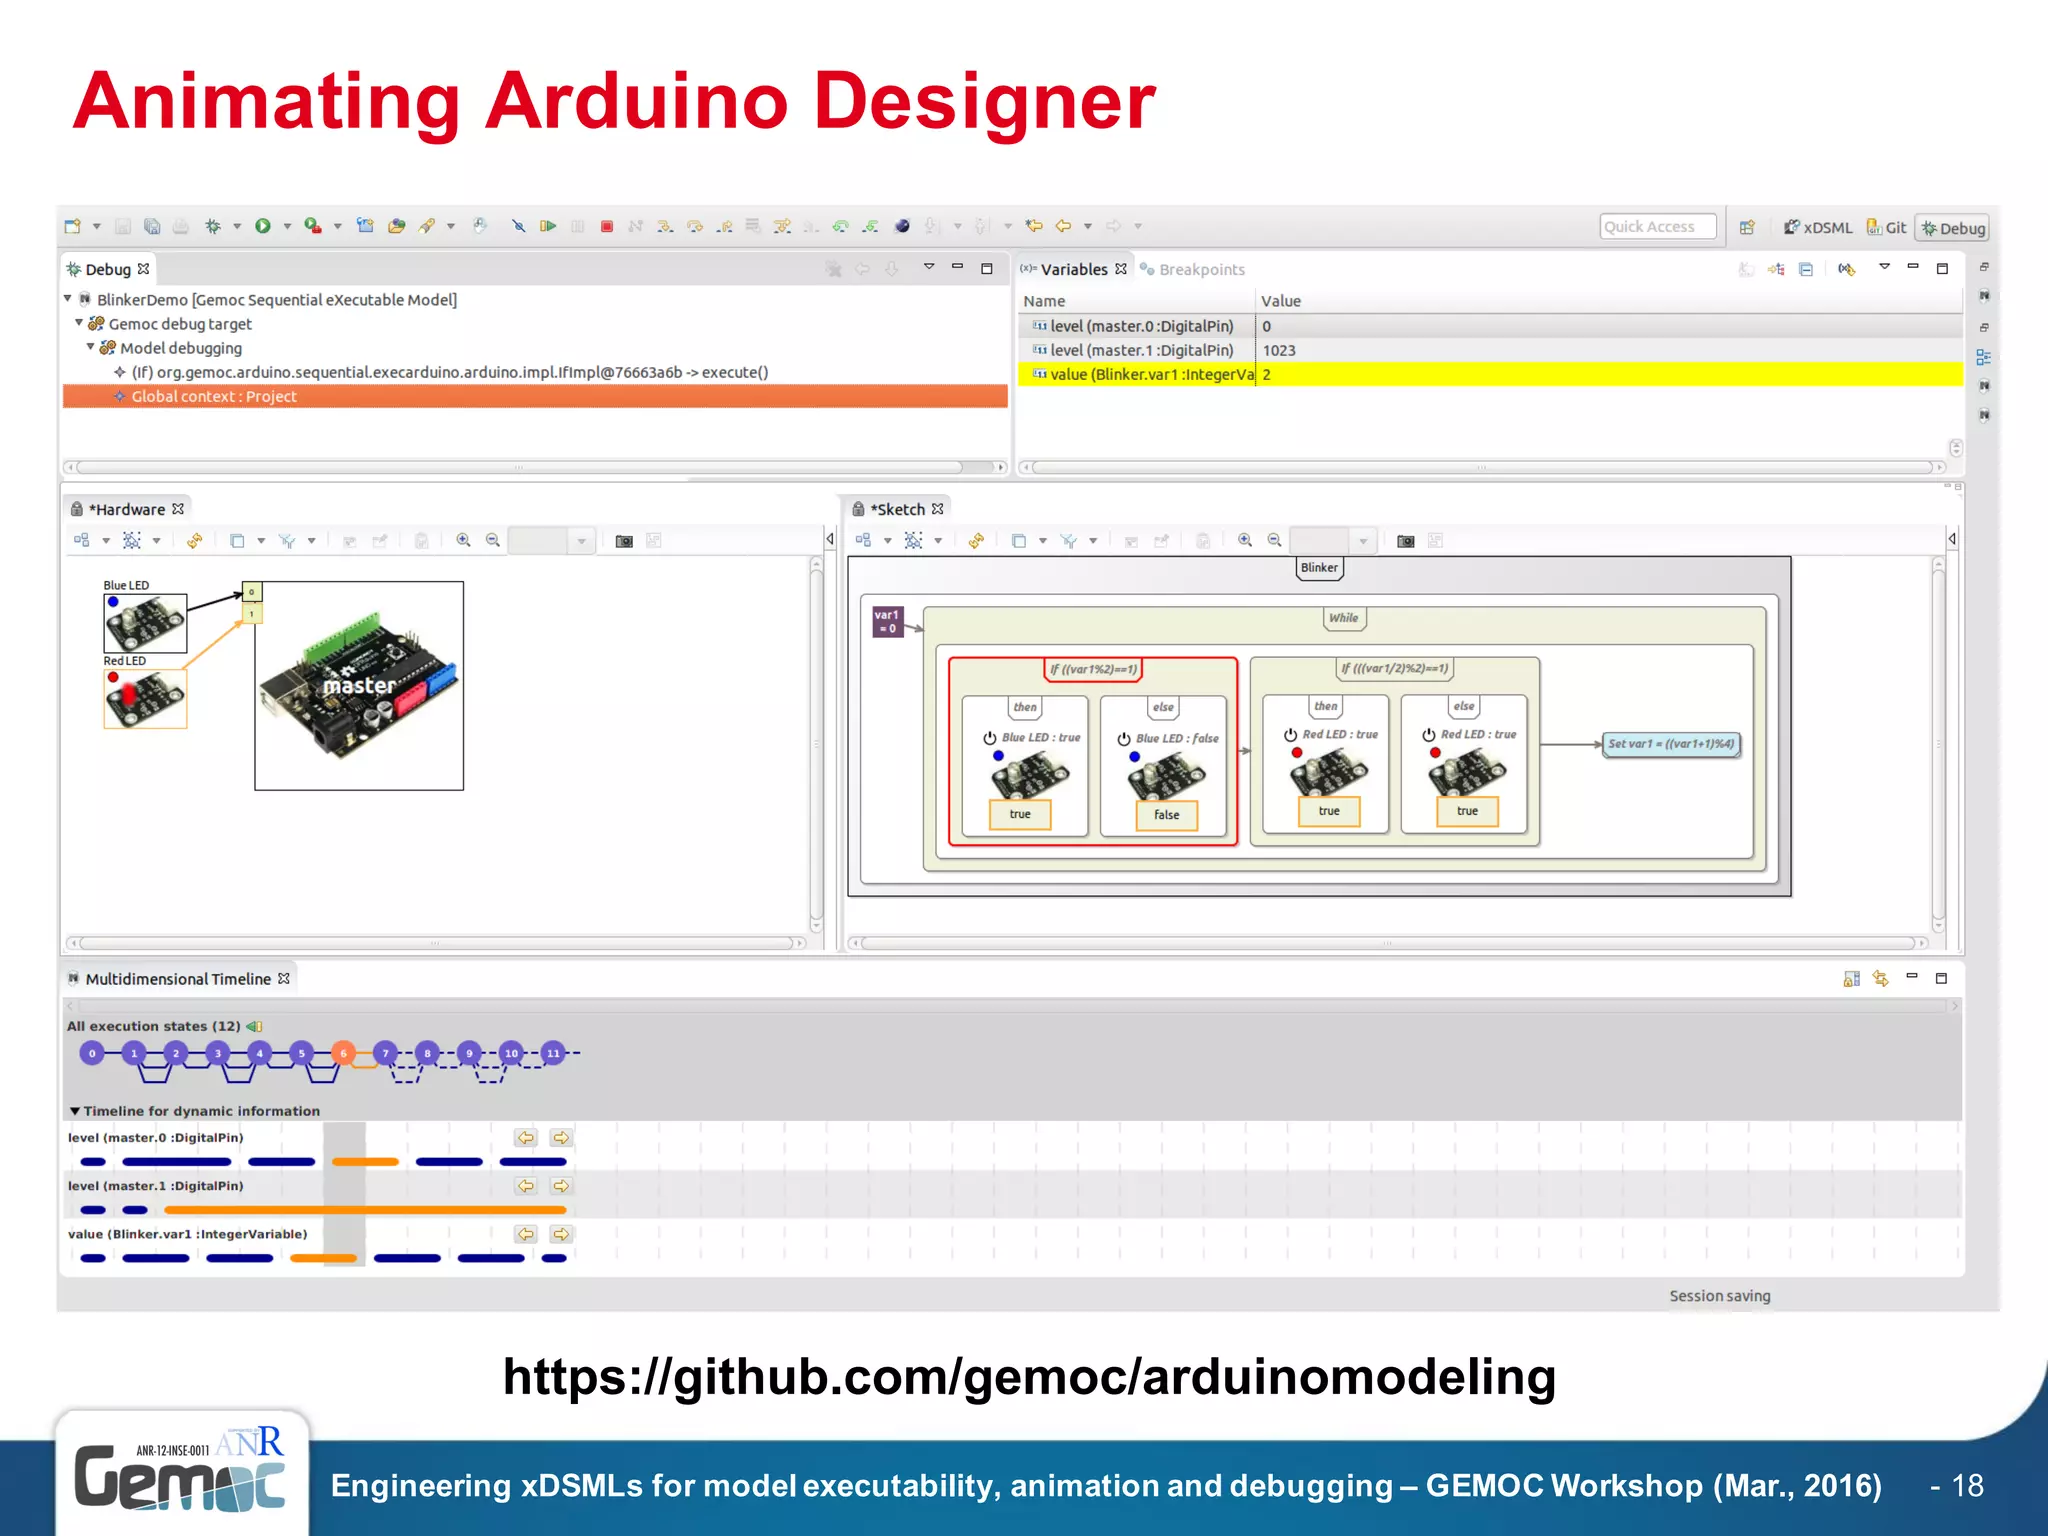Viewport: 2048px width, 1536px height.
Task: Switch to the Variables tab
Action: (1073, 269)
